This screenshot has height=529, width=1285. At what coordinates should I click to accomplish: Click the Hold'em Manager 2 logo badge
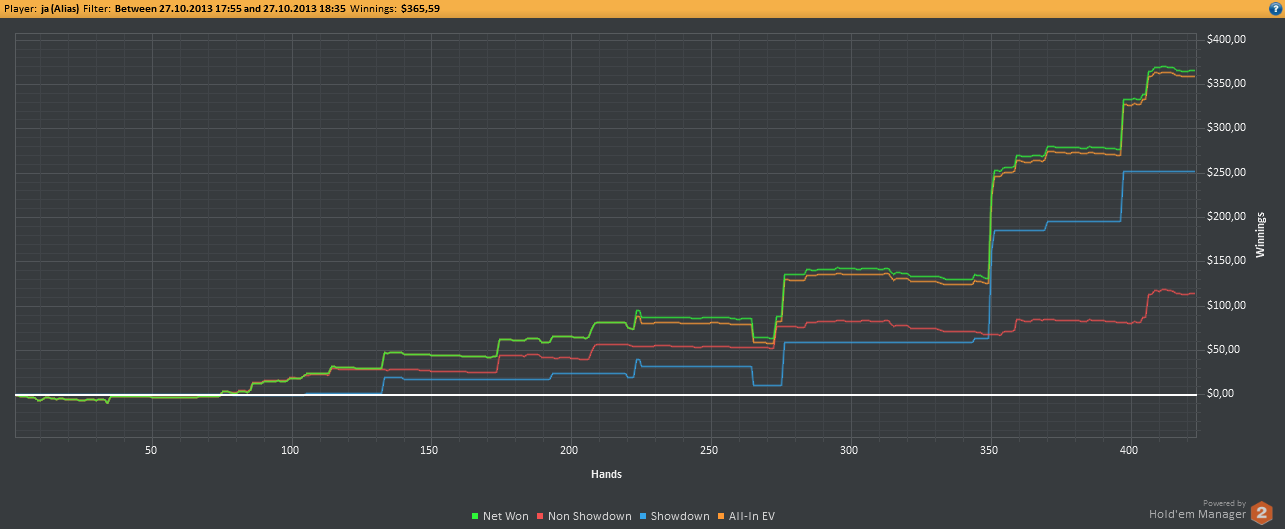pyautogui.click(x=1262, y=513)
